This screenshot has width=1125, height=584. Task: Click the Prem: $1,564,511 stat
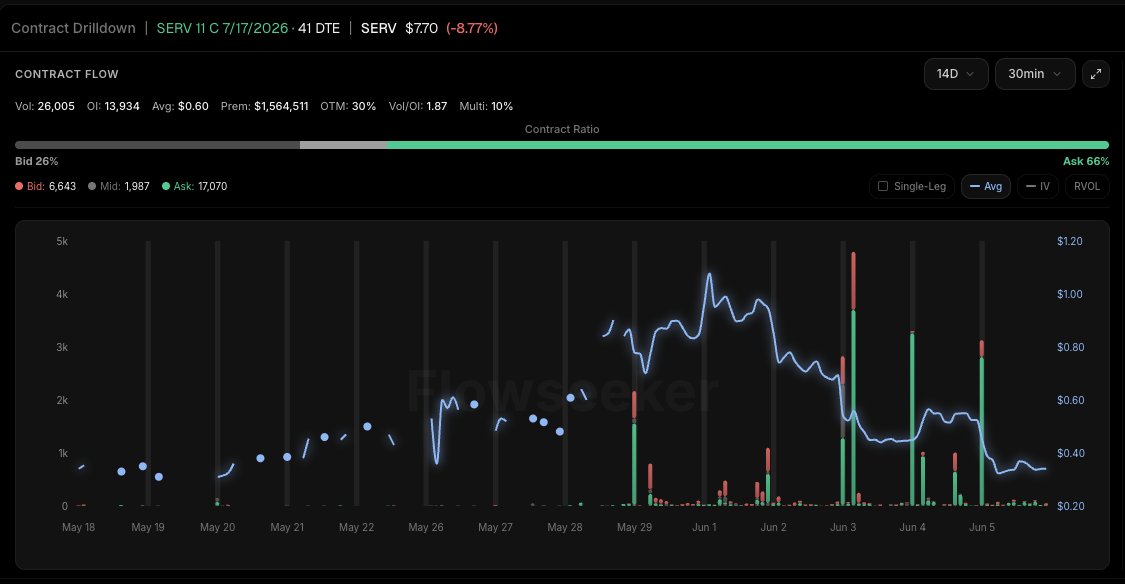click(265, 106)
